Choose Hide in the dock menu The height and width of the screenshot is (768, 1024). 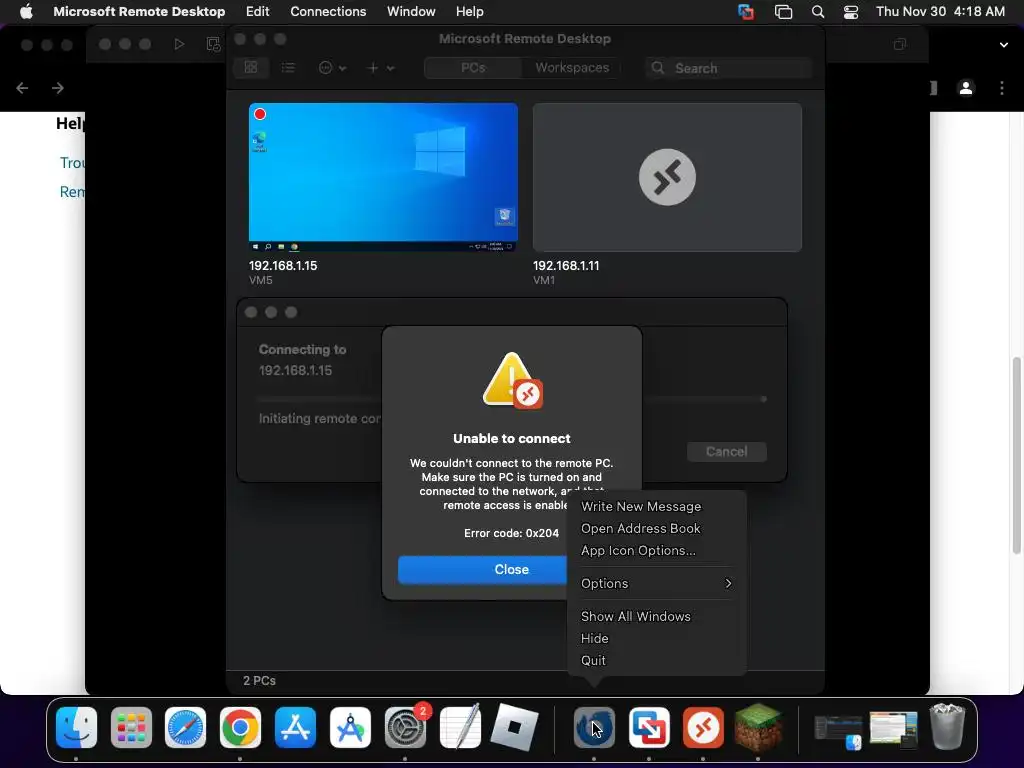pos(594,639)
